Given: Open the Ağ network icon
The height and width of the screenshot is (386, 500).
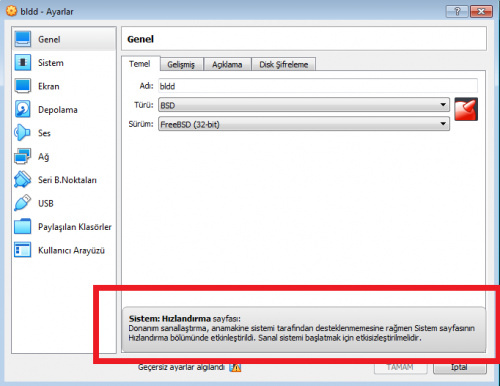Looking at the screenshot, I should tap(23, 156).
